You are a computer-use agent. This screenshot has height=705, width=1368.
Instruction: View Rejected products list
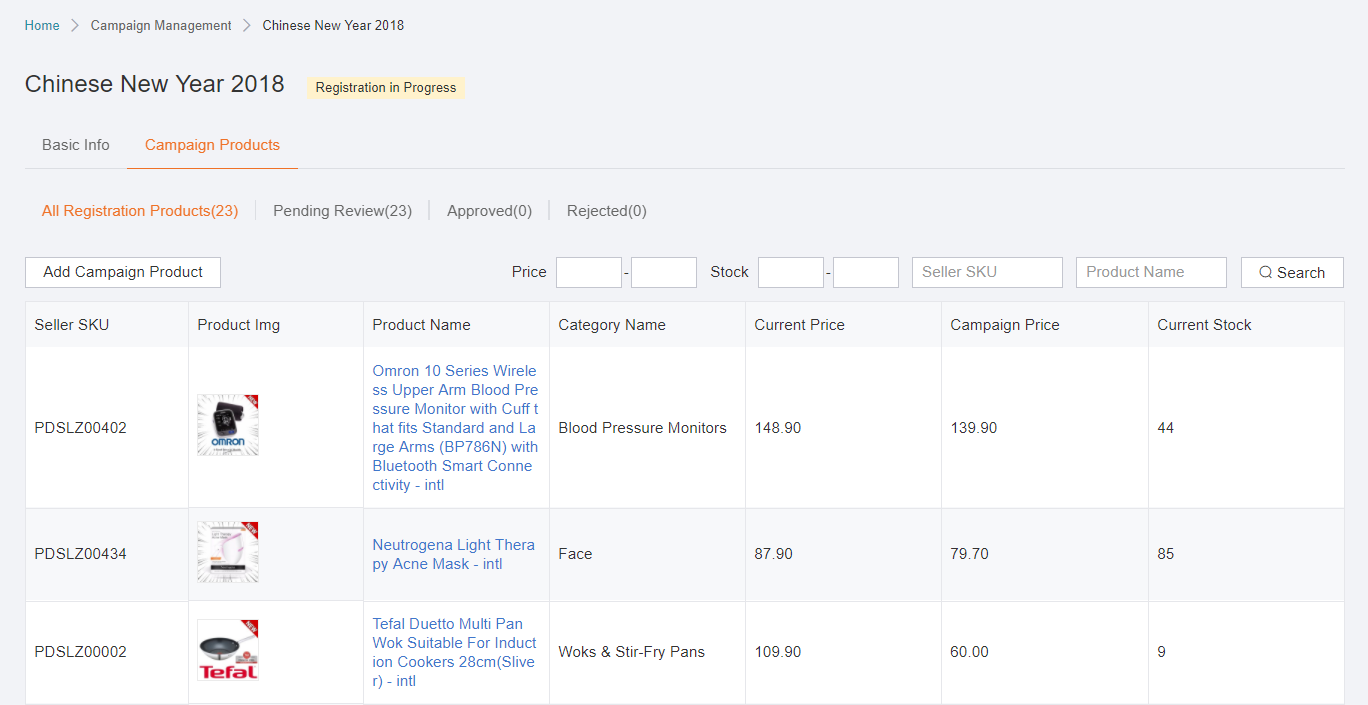606,211
